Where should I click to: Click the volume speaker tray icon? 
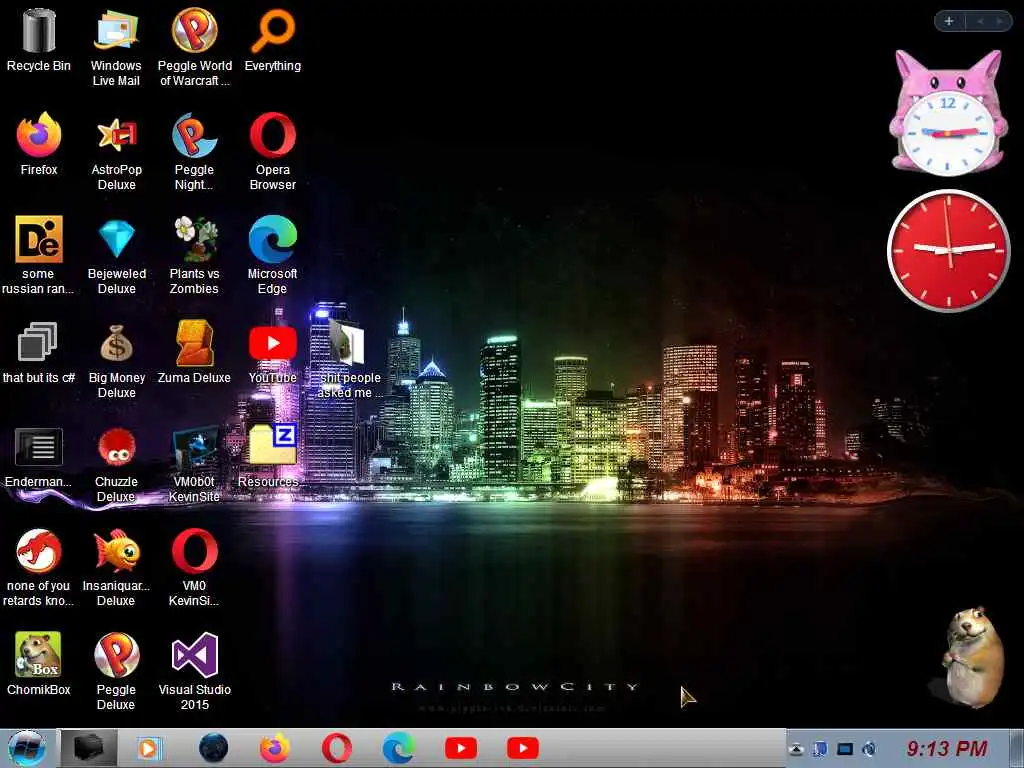coord(869,749)
